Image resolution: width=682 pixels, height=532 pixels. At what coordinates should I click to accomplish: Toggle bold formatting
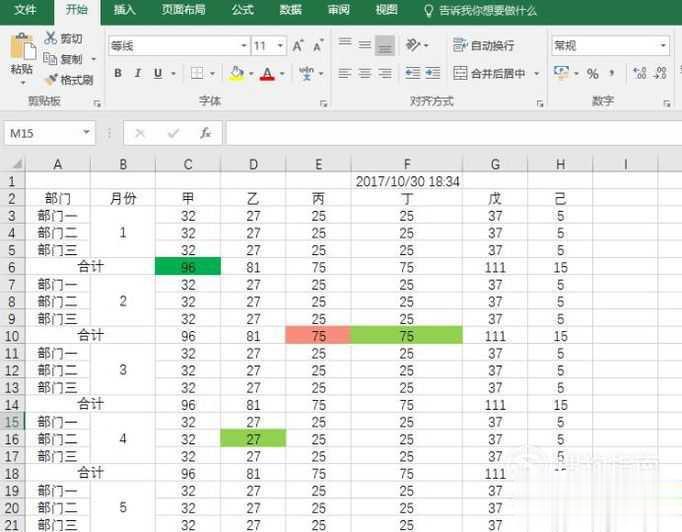pos(118,73)
